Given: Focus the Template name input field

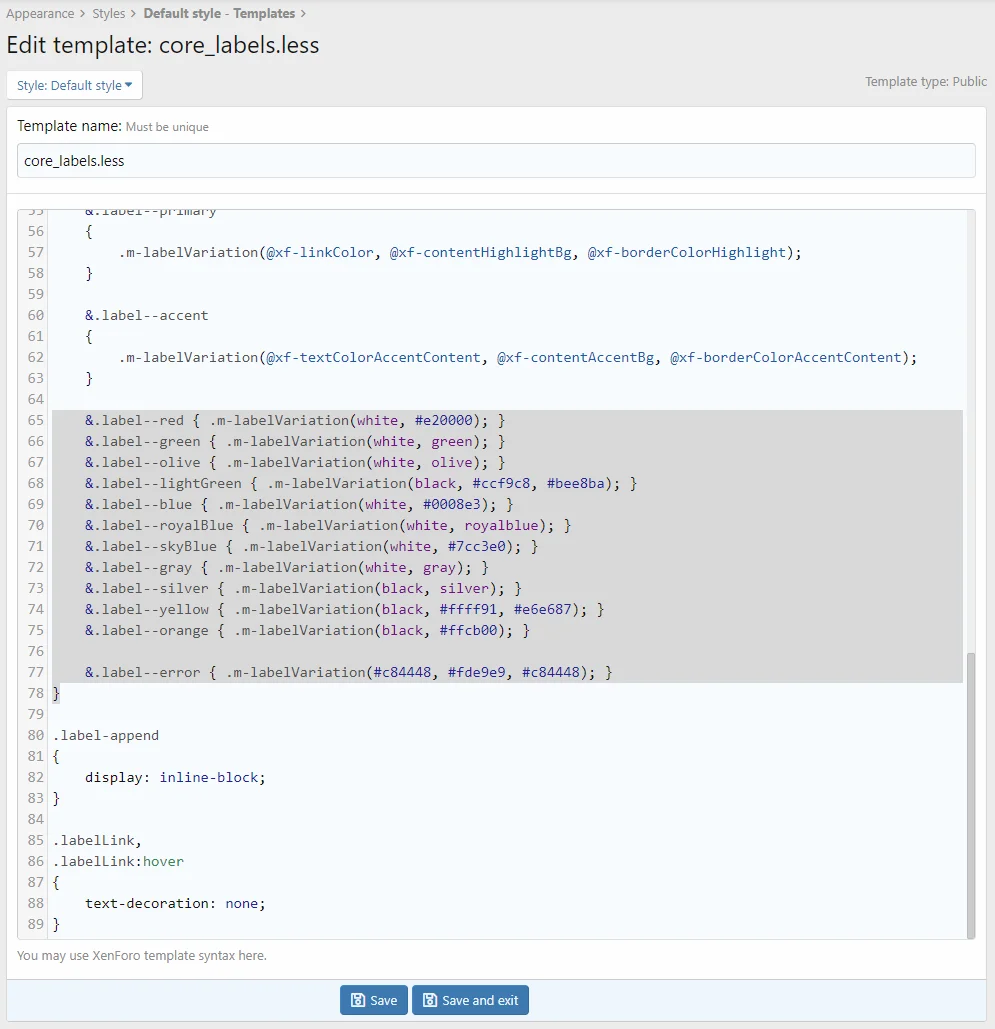Looking at the screenshot, I should click(x=496, y=161).
